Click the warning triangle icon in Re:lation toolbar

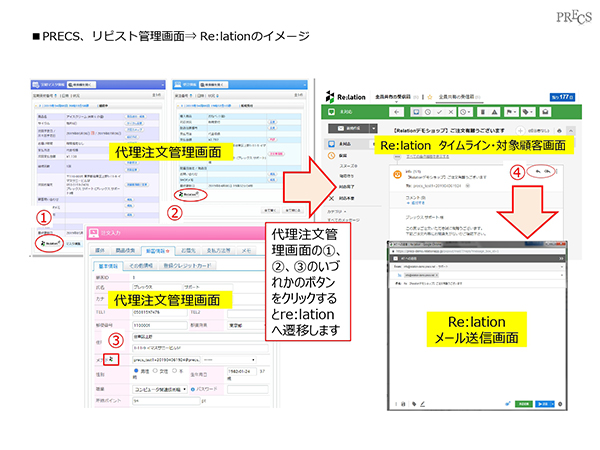[x=494, y=112]
